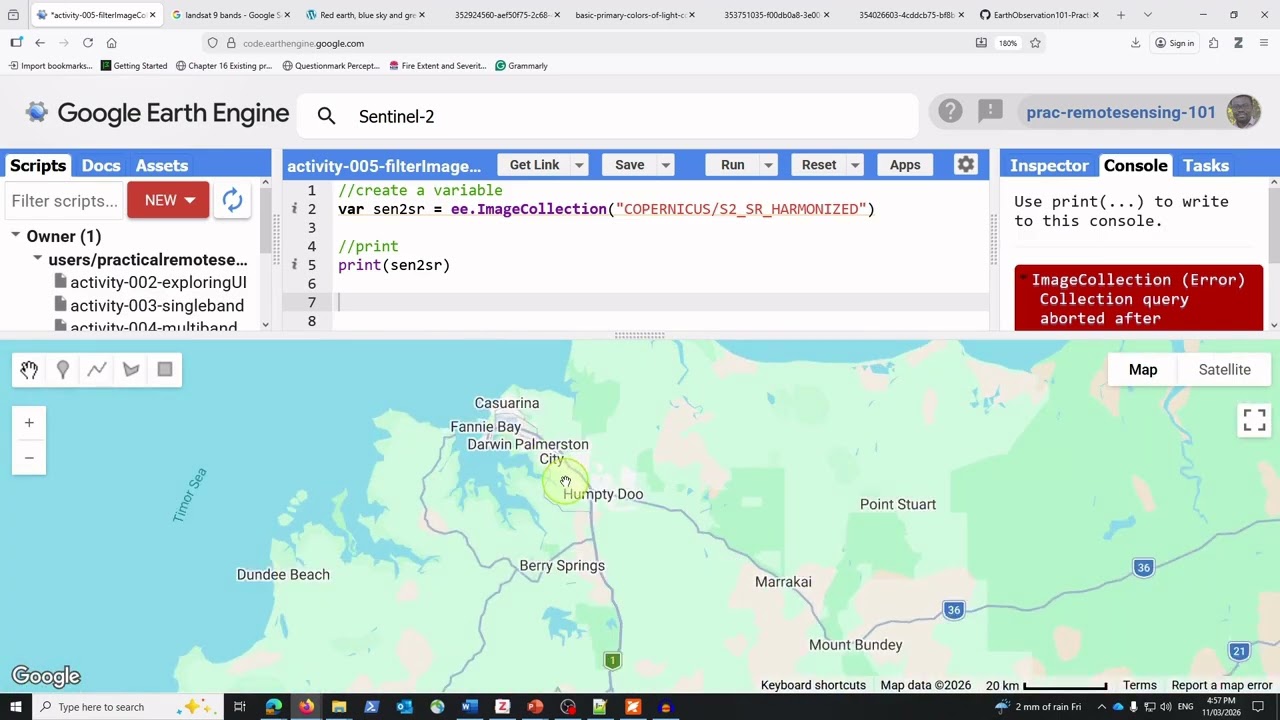
Task: Open the Earth Engine help question mark
Action: [x=950, y=111]
